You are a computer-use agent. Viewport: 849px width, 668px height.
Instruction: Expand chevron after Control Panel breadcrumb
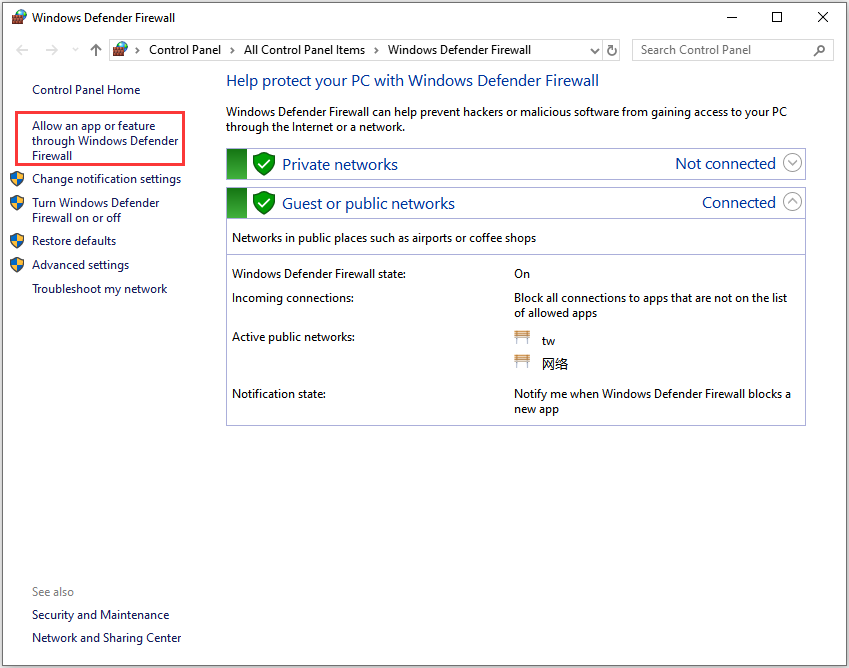point(232,50)
